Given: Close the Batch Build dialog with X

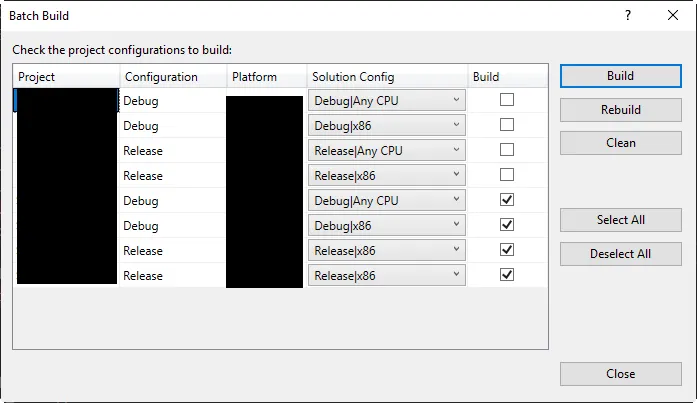Looking at the screenshot, I should (x=671, y=16).
